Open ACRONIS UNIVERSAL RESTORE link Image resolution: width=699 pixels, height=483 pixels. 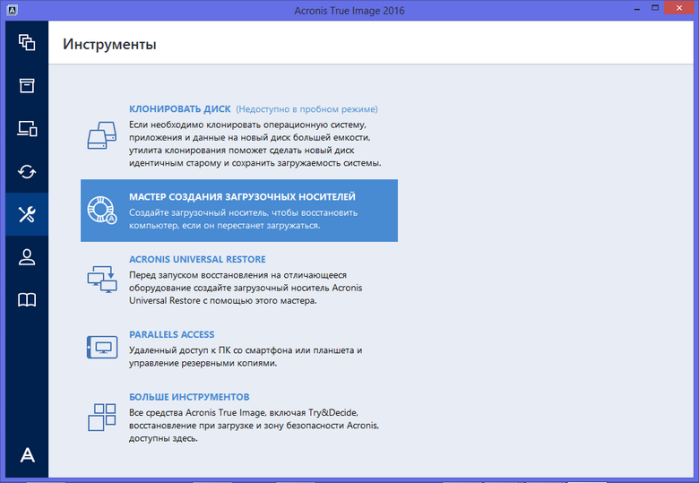[197, 260]
